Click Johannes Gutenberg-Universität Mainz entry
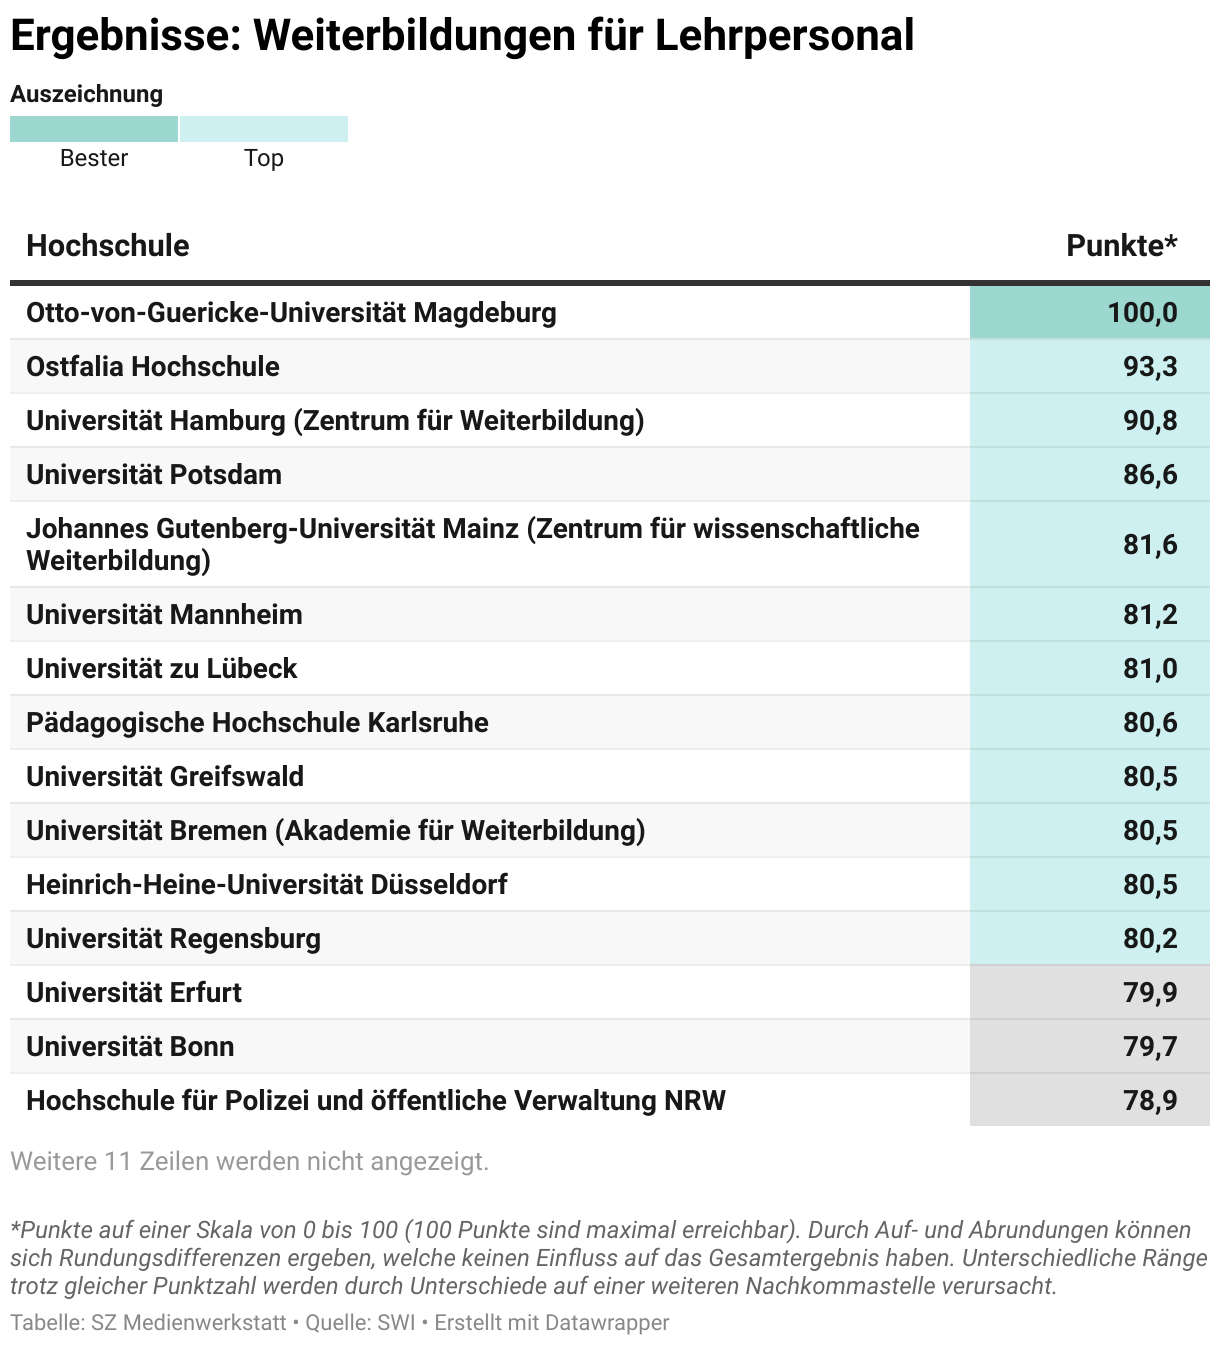1220x1346 pixels. [473, 544]
